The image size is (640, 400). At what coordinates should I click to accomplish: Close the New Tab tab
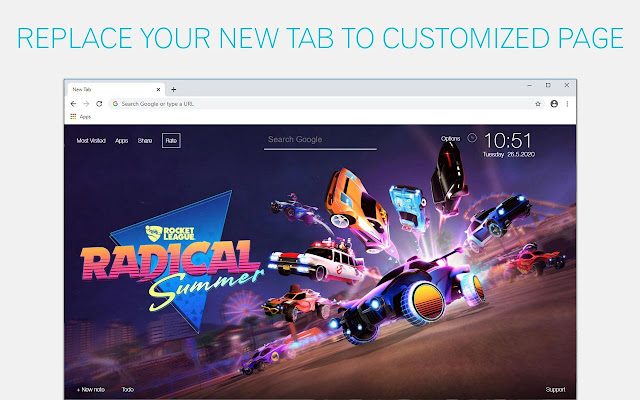158,89
